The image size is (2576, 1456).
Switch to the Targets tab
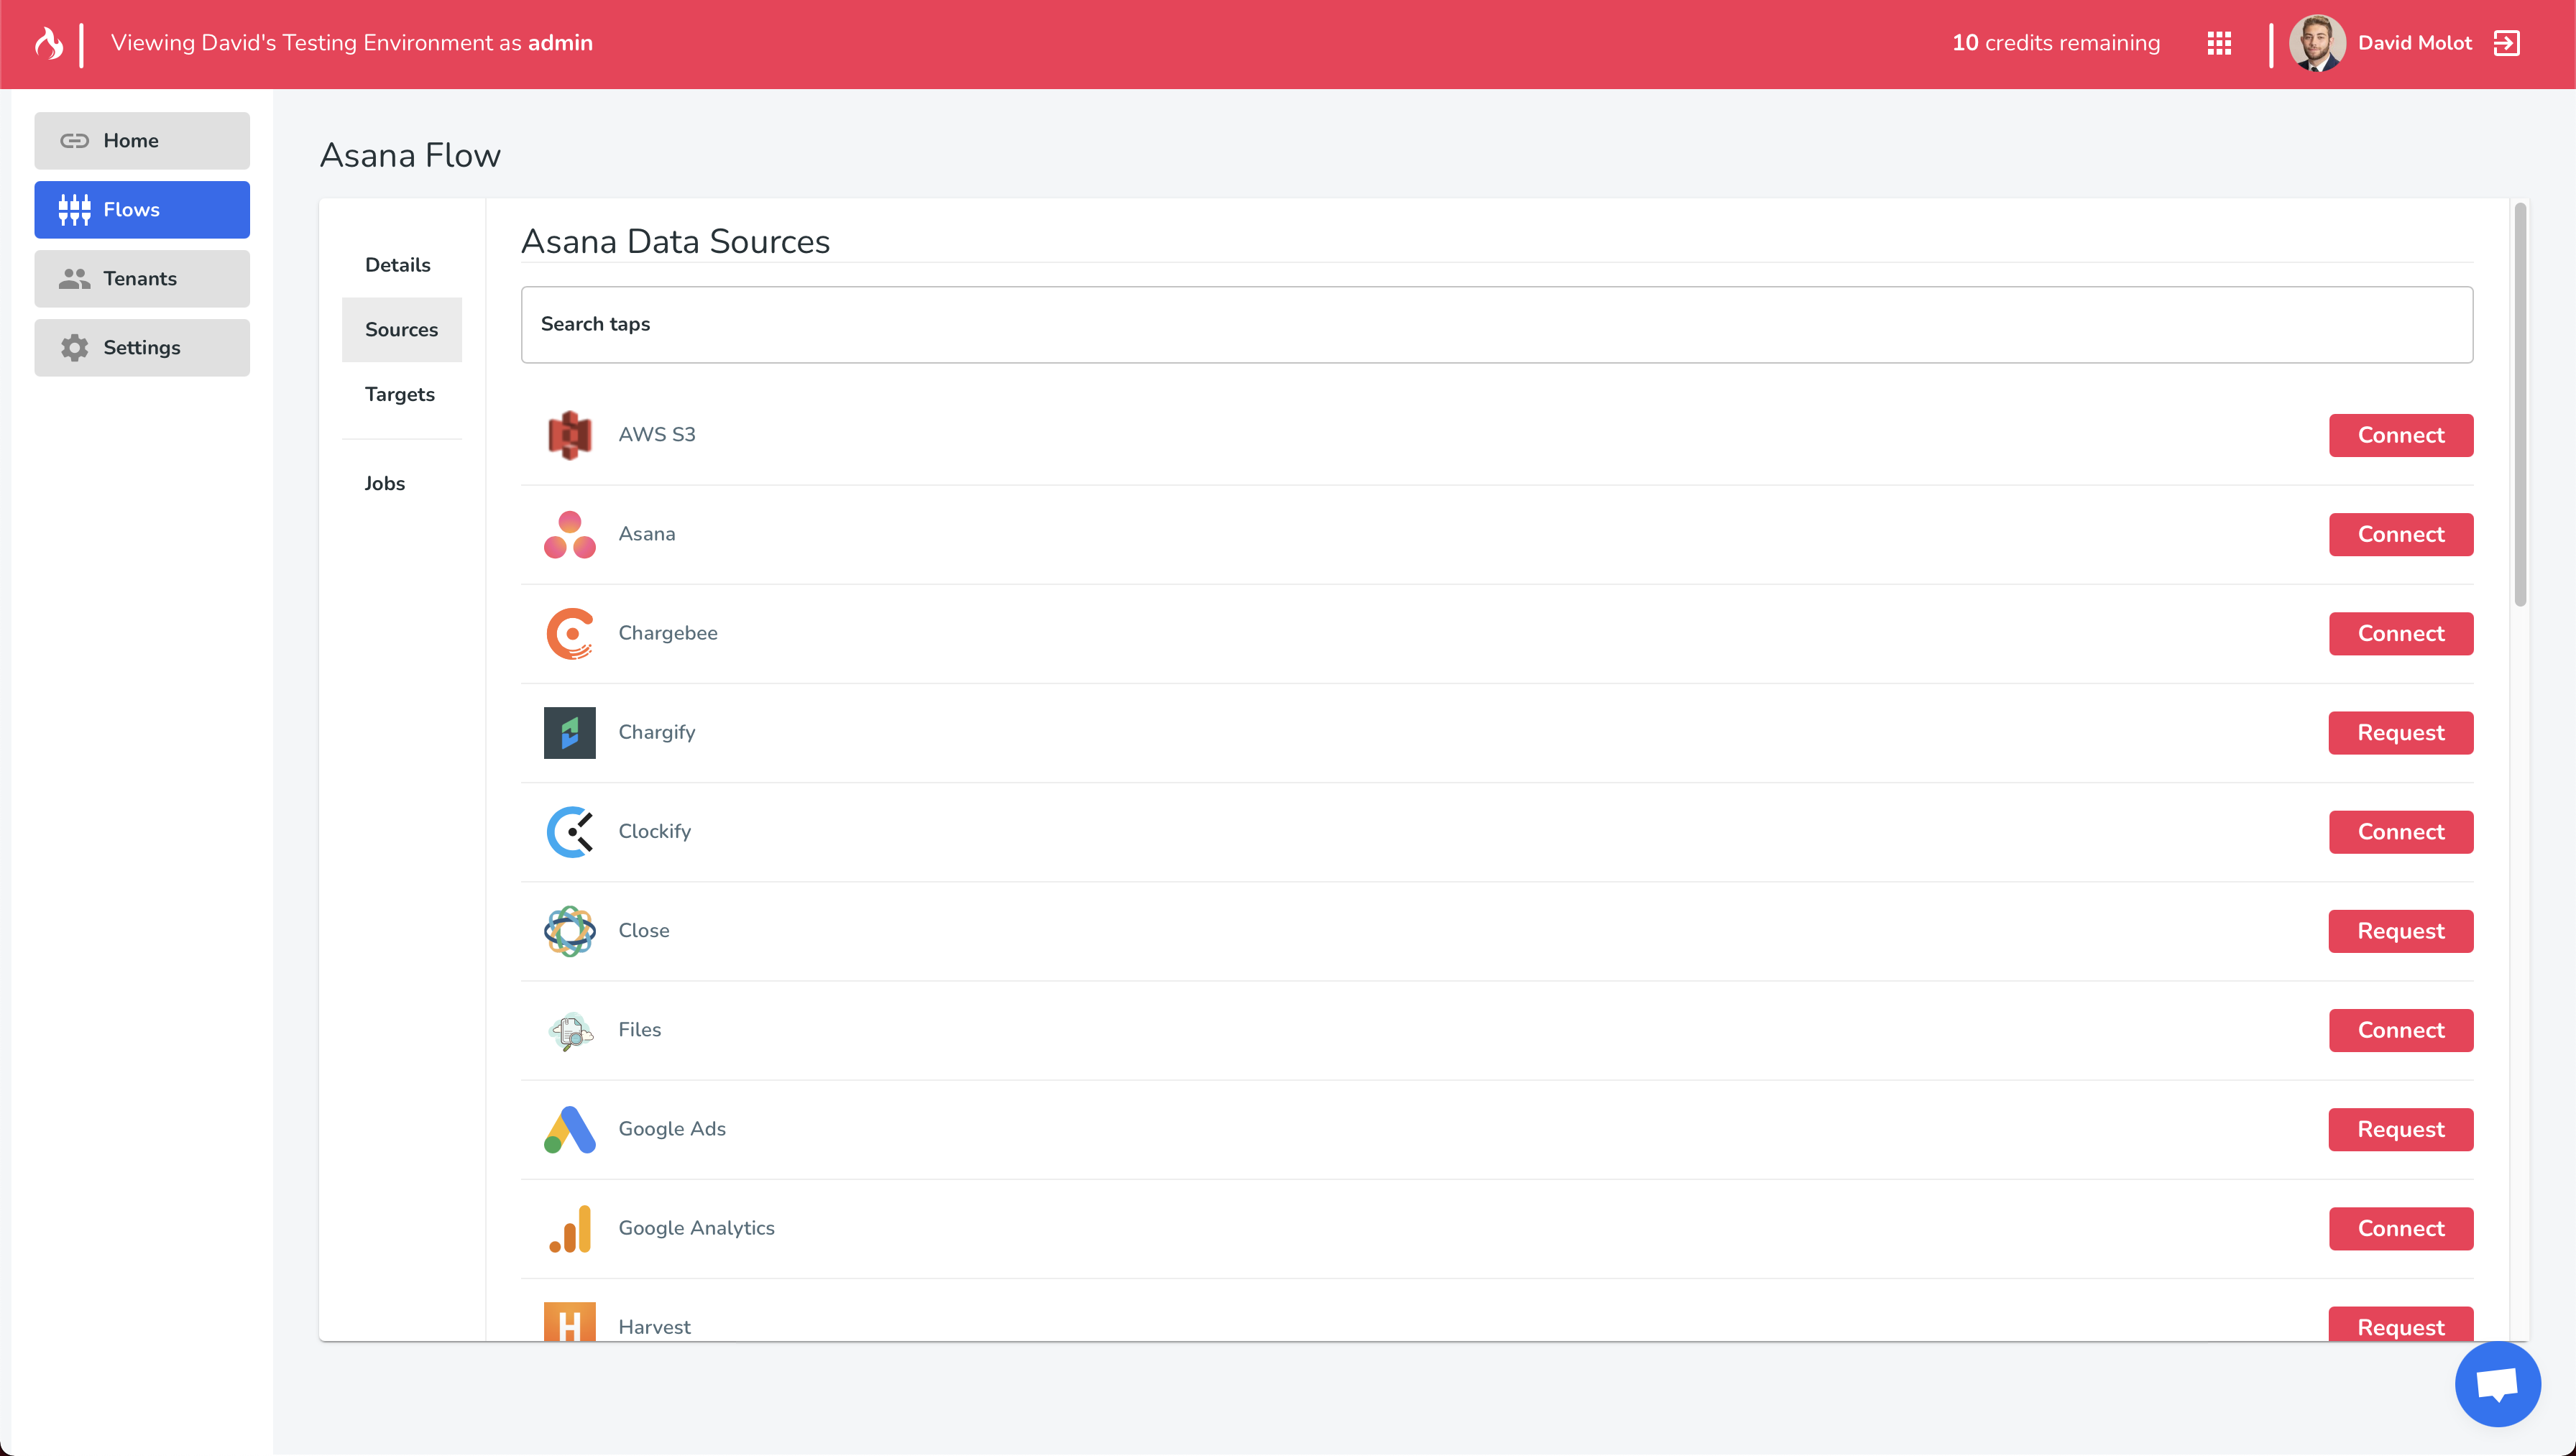point(402,394)
